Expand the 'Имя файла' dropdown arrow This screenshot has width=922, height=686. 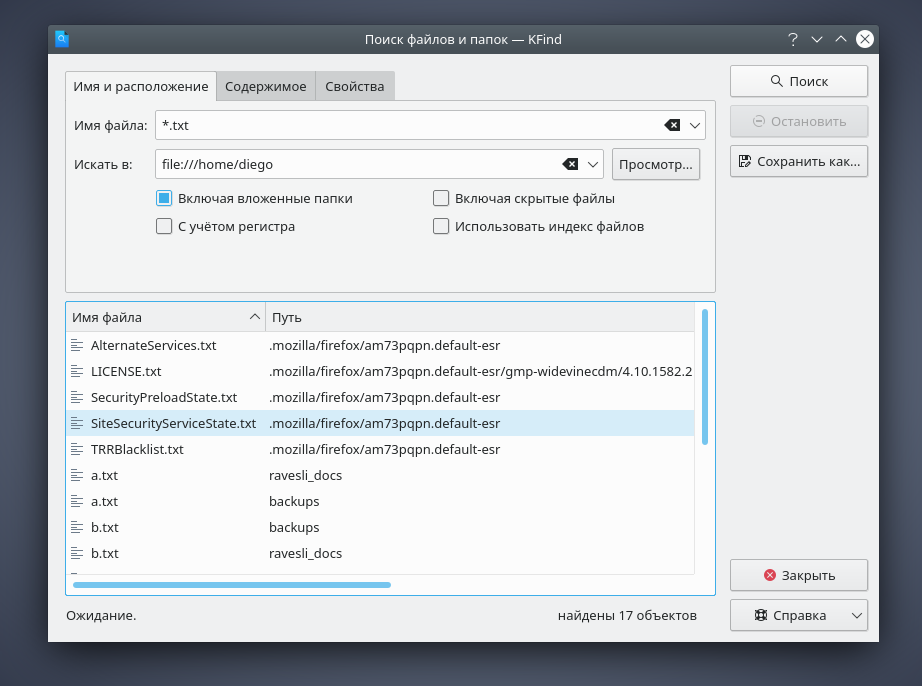[x=695, y=125]
